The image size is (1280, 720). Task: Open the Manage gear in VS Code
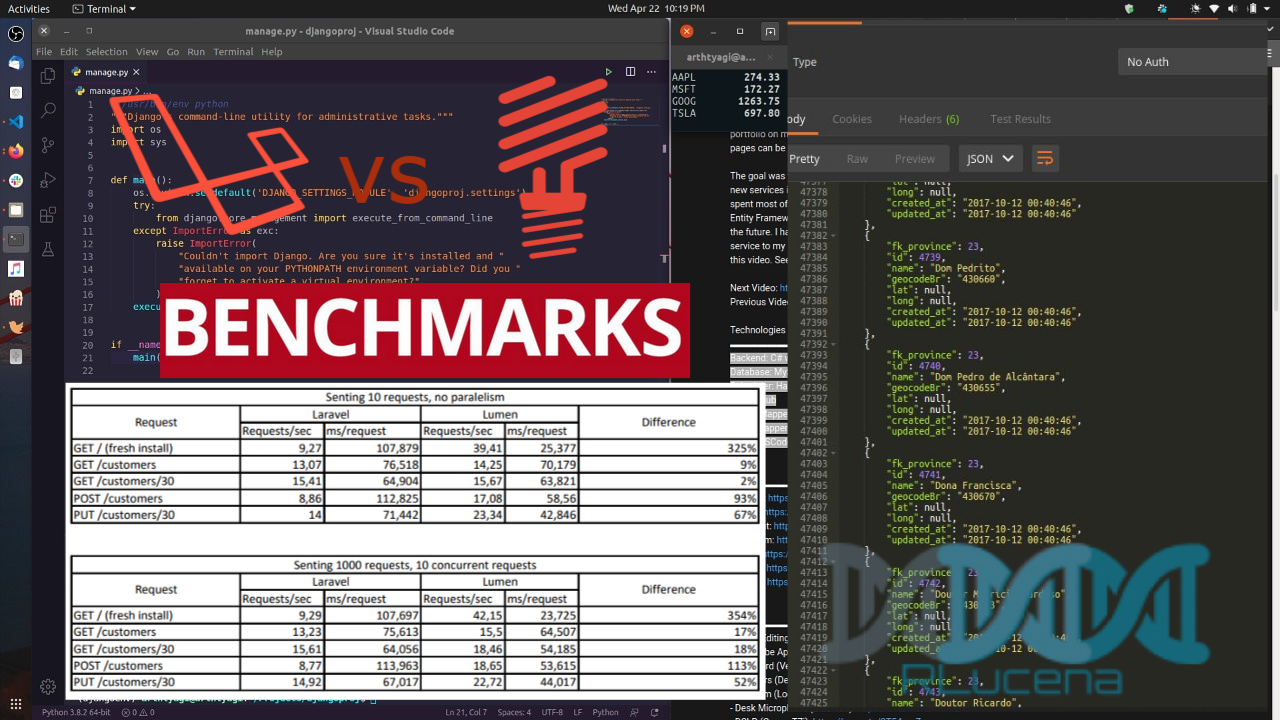tap(47, 686)
